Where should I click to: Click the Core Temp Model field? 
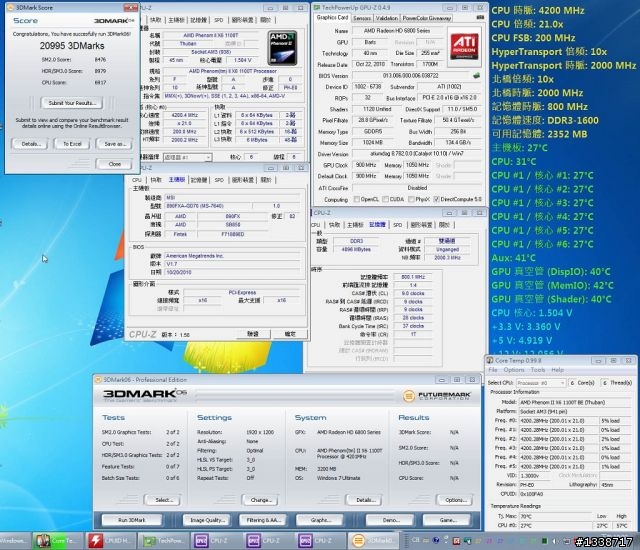pos(575,402)
